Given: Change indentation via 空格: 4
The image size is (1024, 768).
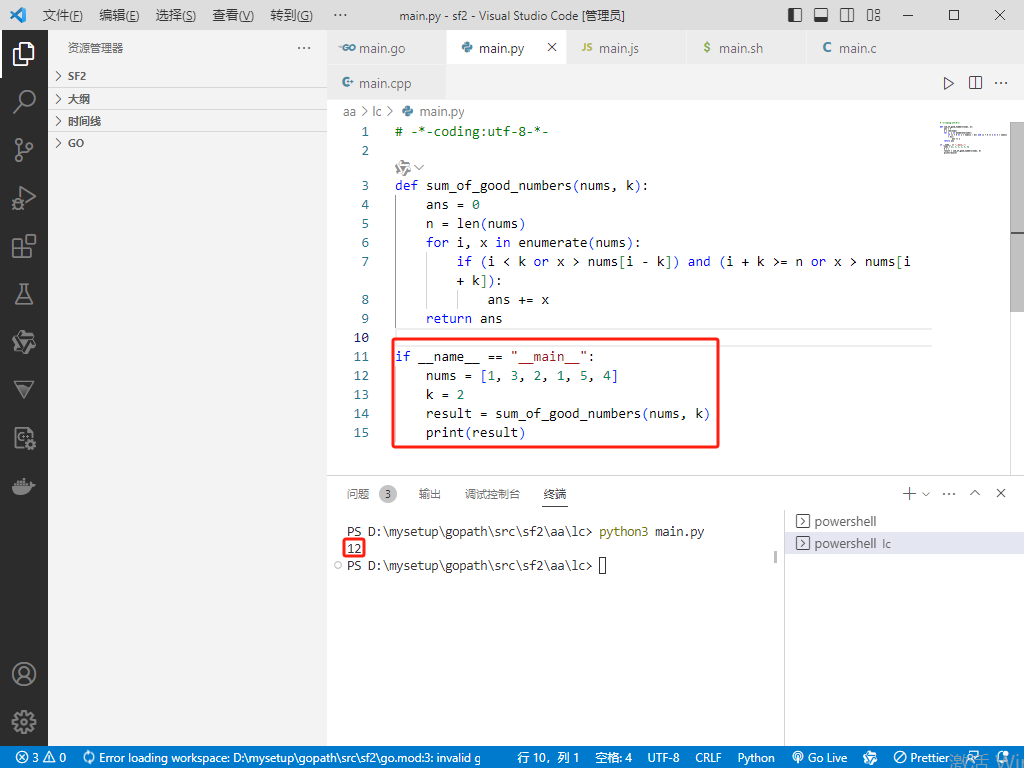Looking at the screenshot, I should coord(614,758).
